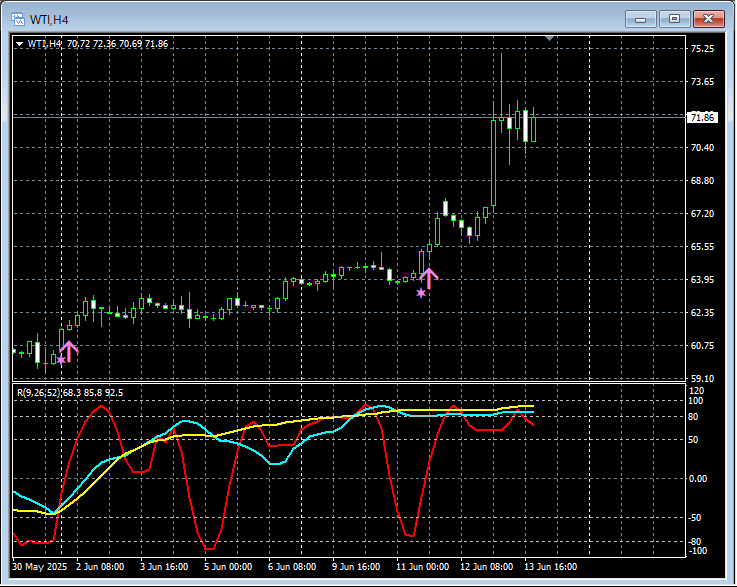Click the gray chart shift triangle at top
Viewport: 737px width, 587px height.
(x=549, y=39)
